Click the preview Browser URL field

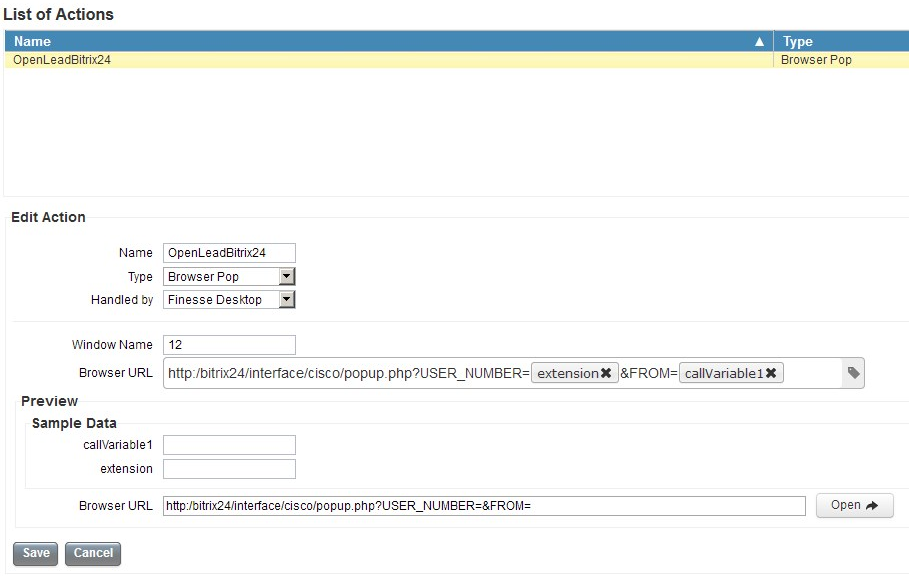pos(484,506)
